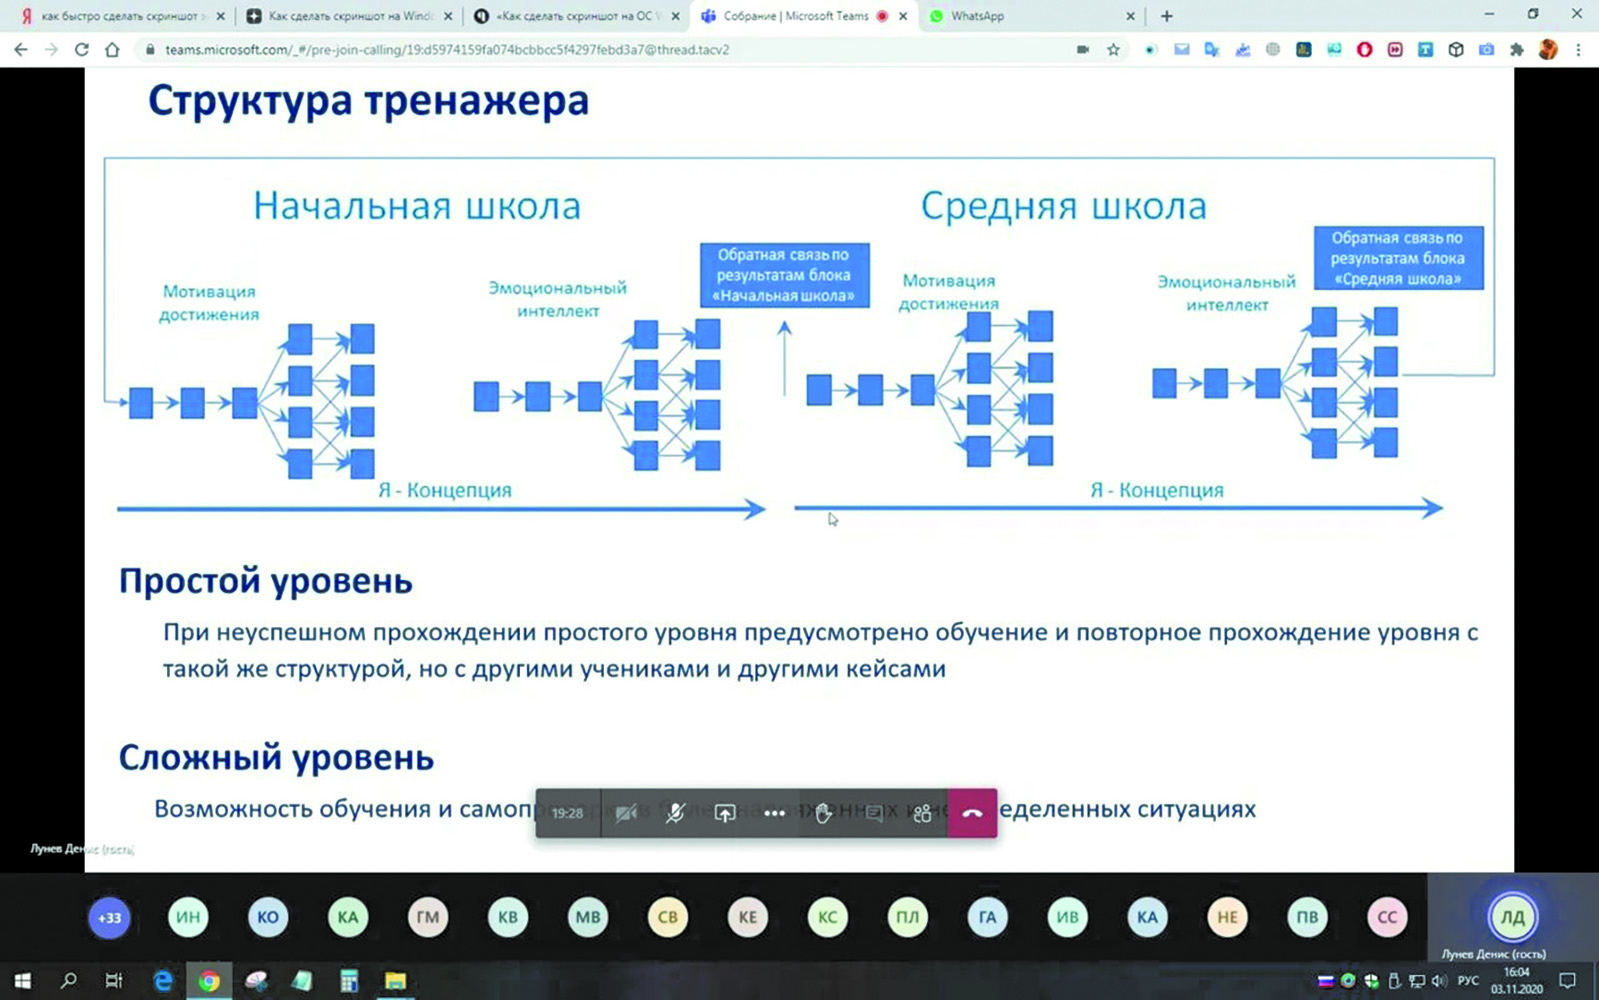Open the Extensions puzzle menu

click(1517, 49)
